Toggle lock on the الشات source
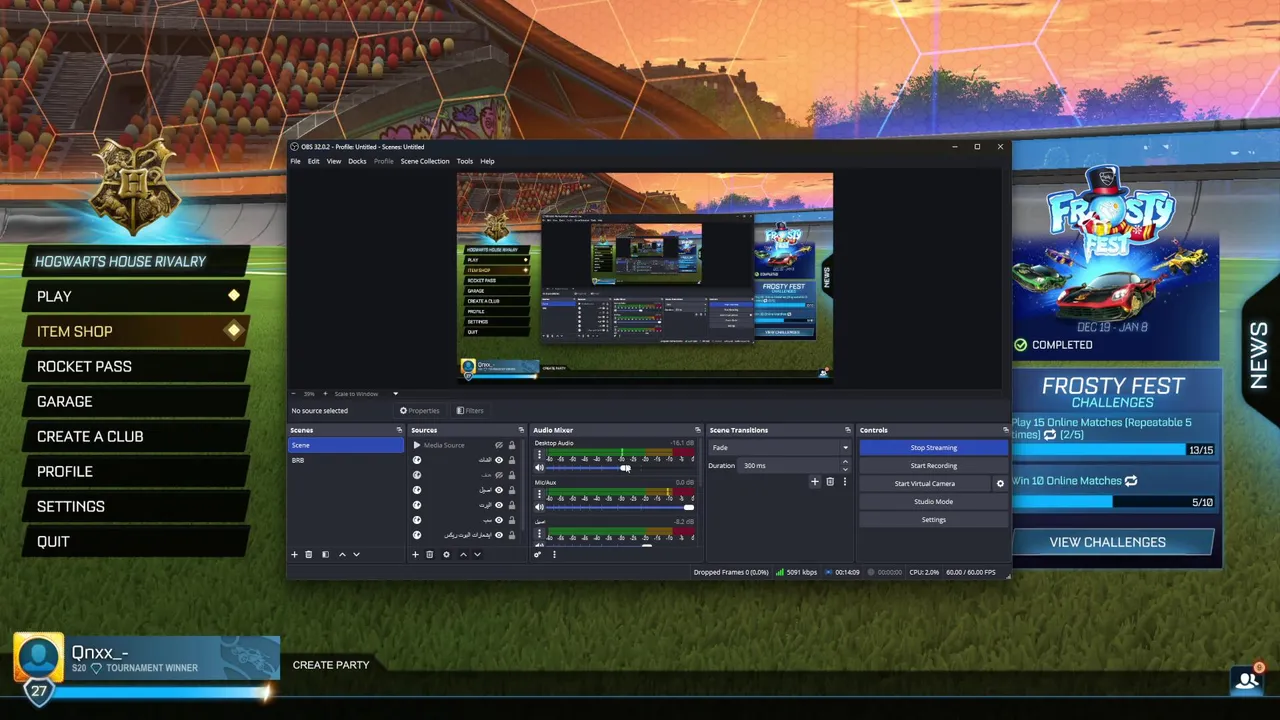This screenshot has width=1280, height=720. click(511, 460)
